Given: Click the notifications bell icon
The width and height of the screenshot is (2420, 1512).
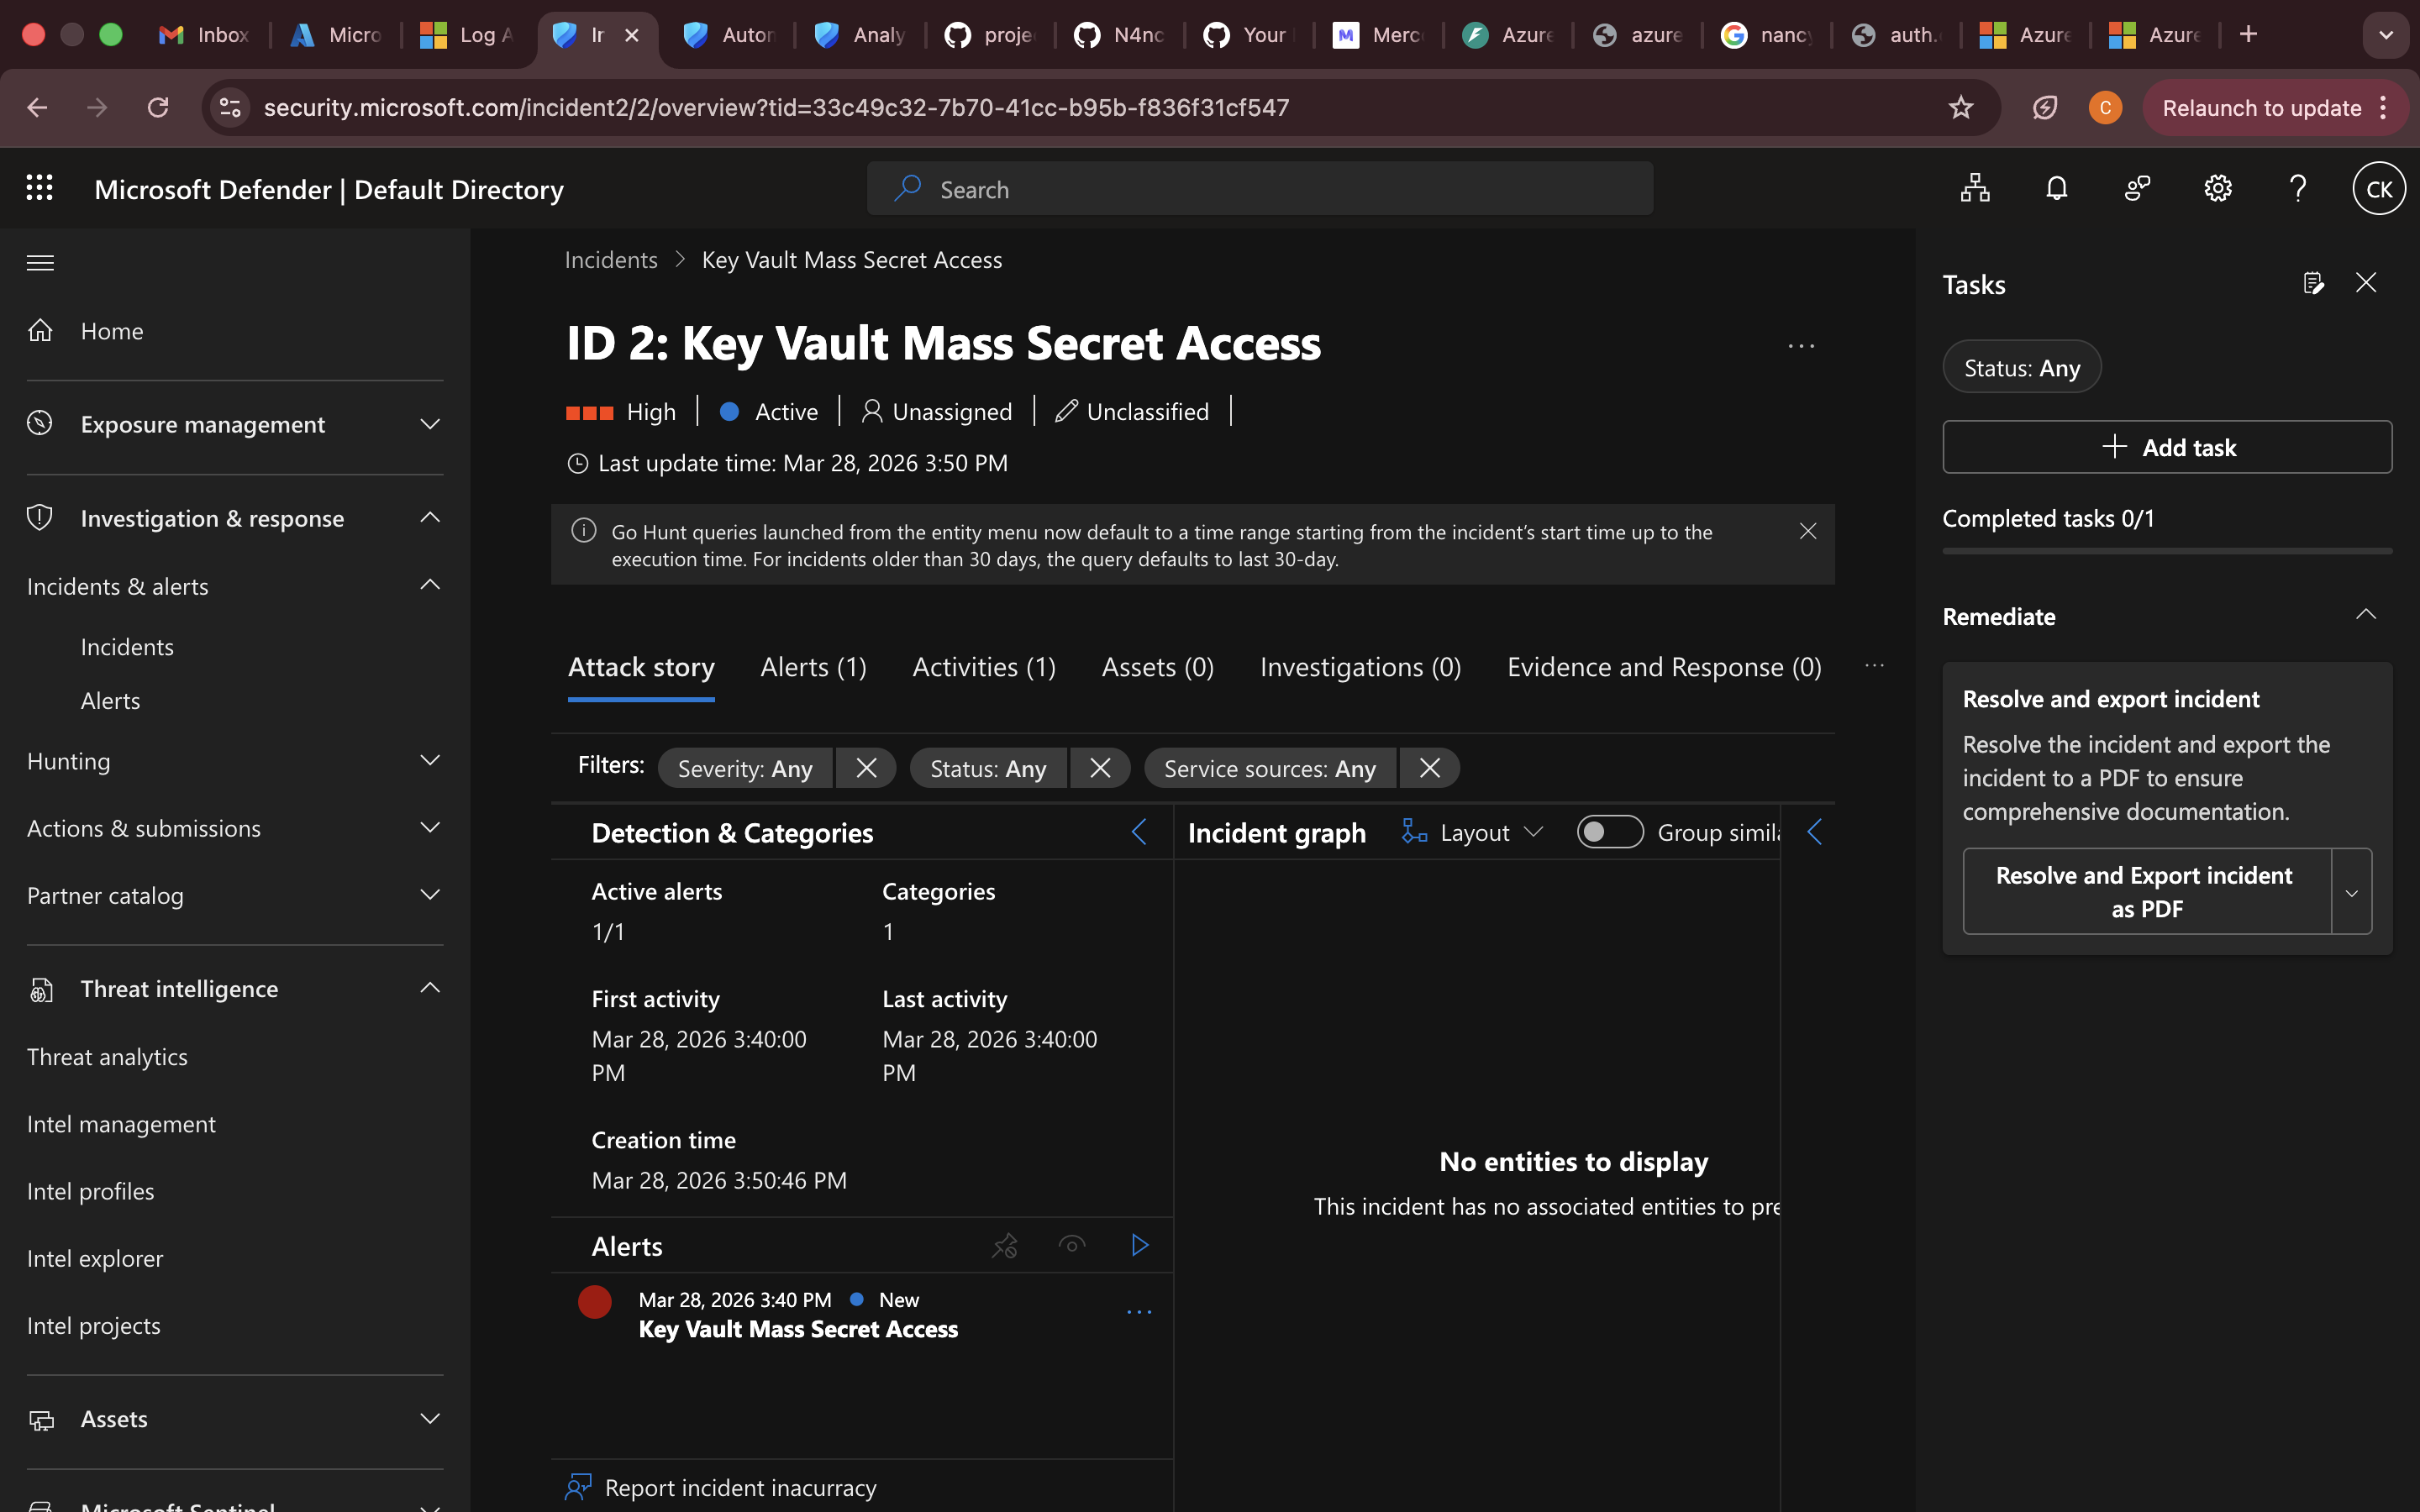Looking at the screenshot, I should coord(2056,189).
